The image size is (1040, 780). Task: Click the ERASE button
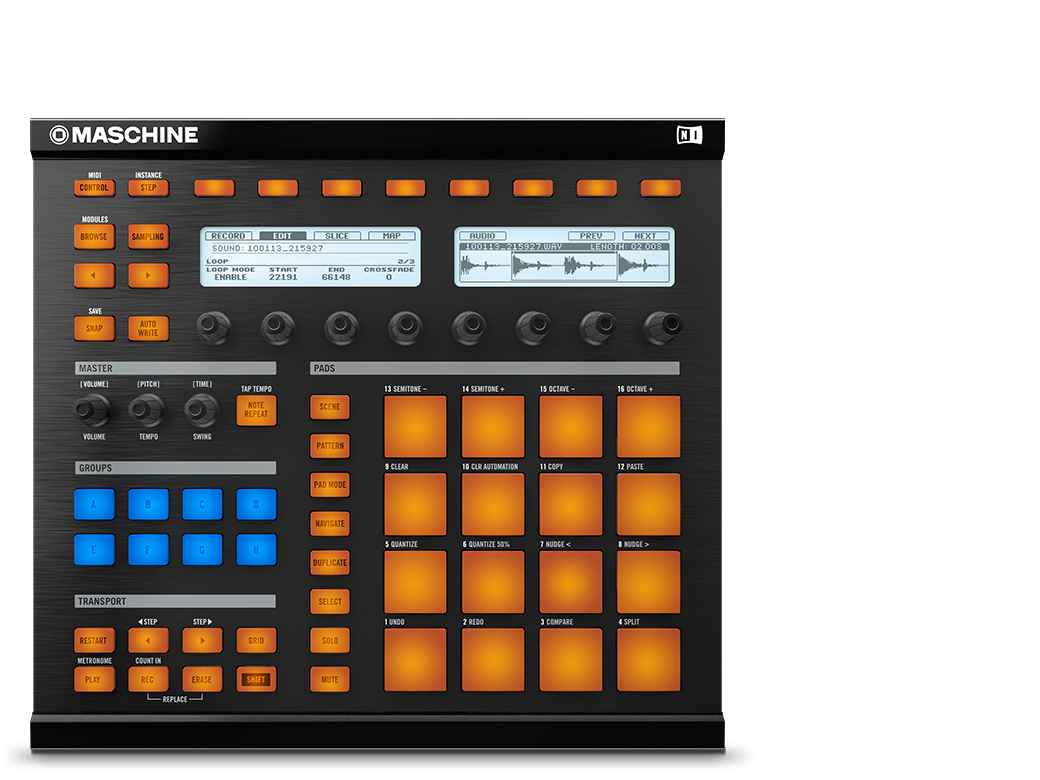tap(202, 680)
